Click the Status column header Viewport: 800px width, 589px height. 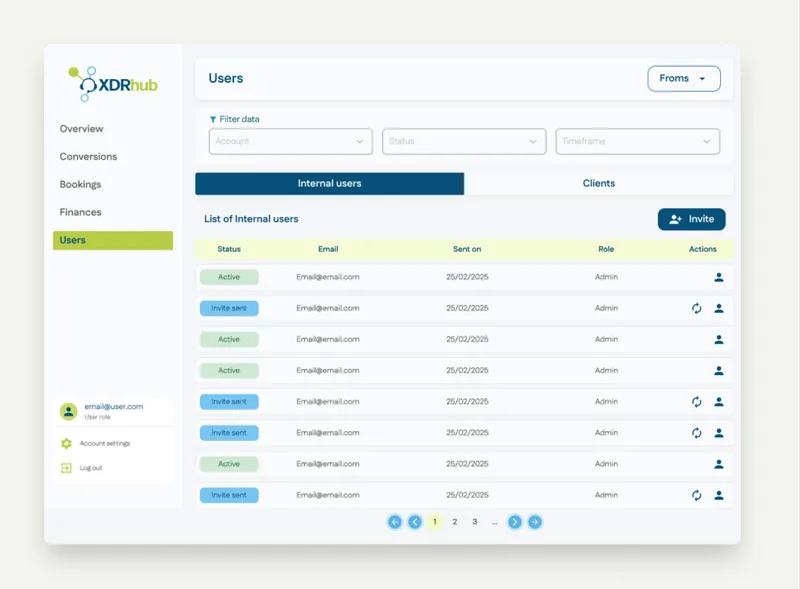(229, 249)
